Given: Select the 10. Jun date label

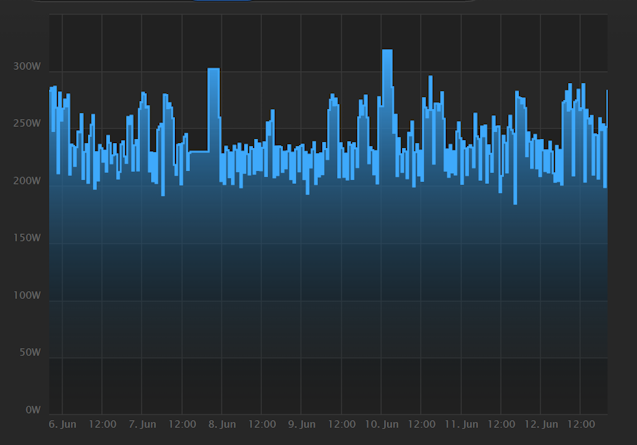Looking at the screenshot, I should point(380,424).
